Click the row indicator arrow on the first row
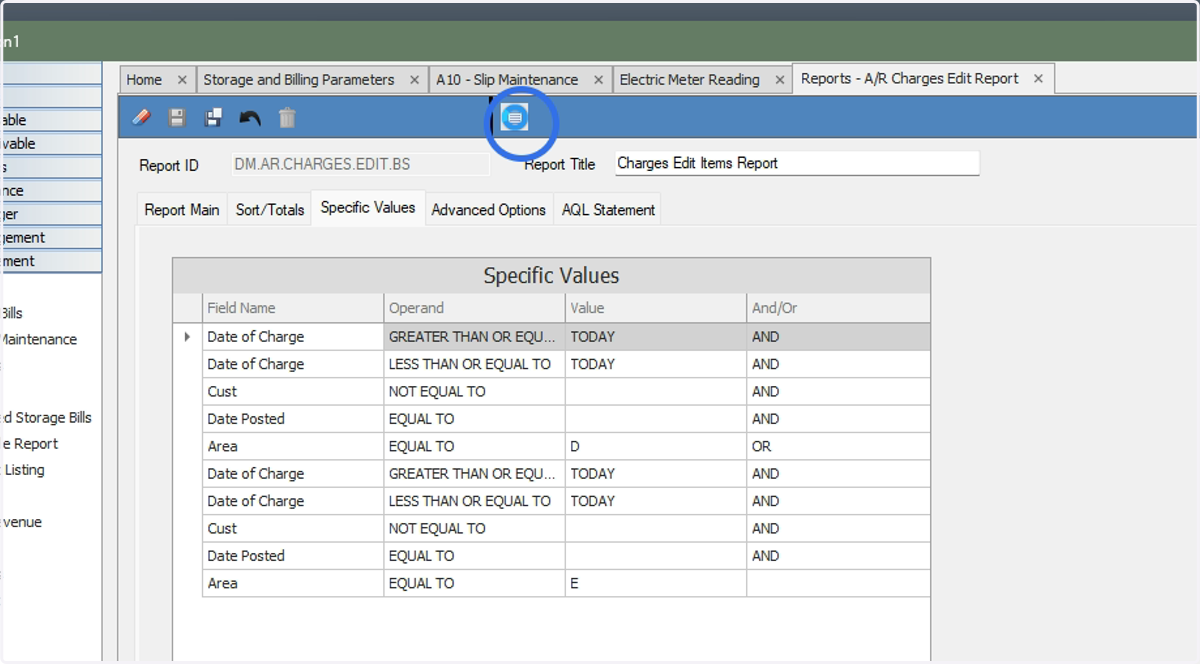Viewport: 1200px width, 664px height. tap(187, 337)
